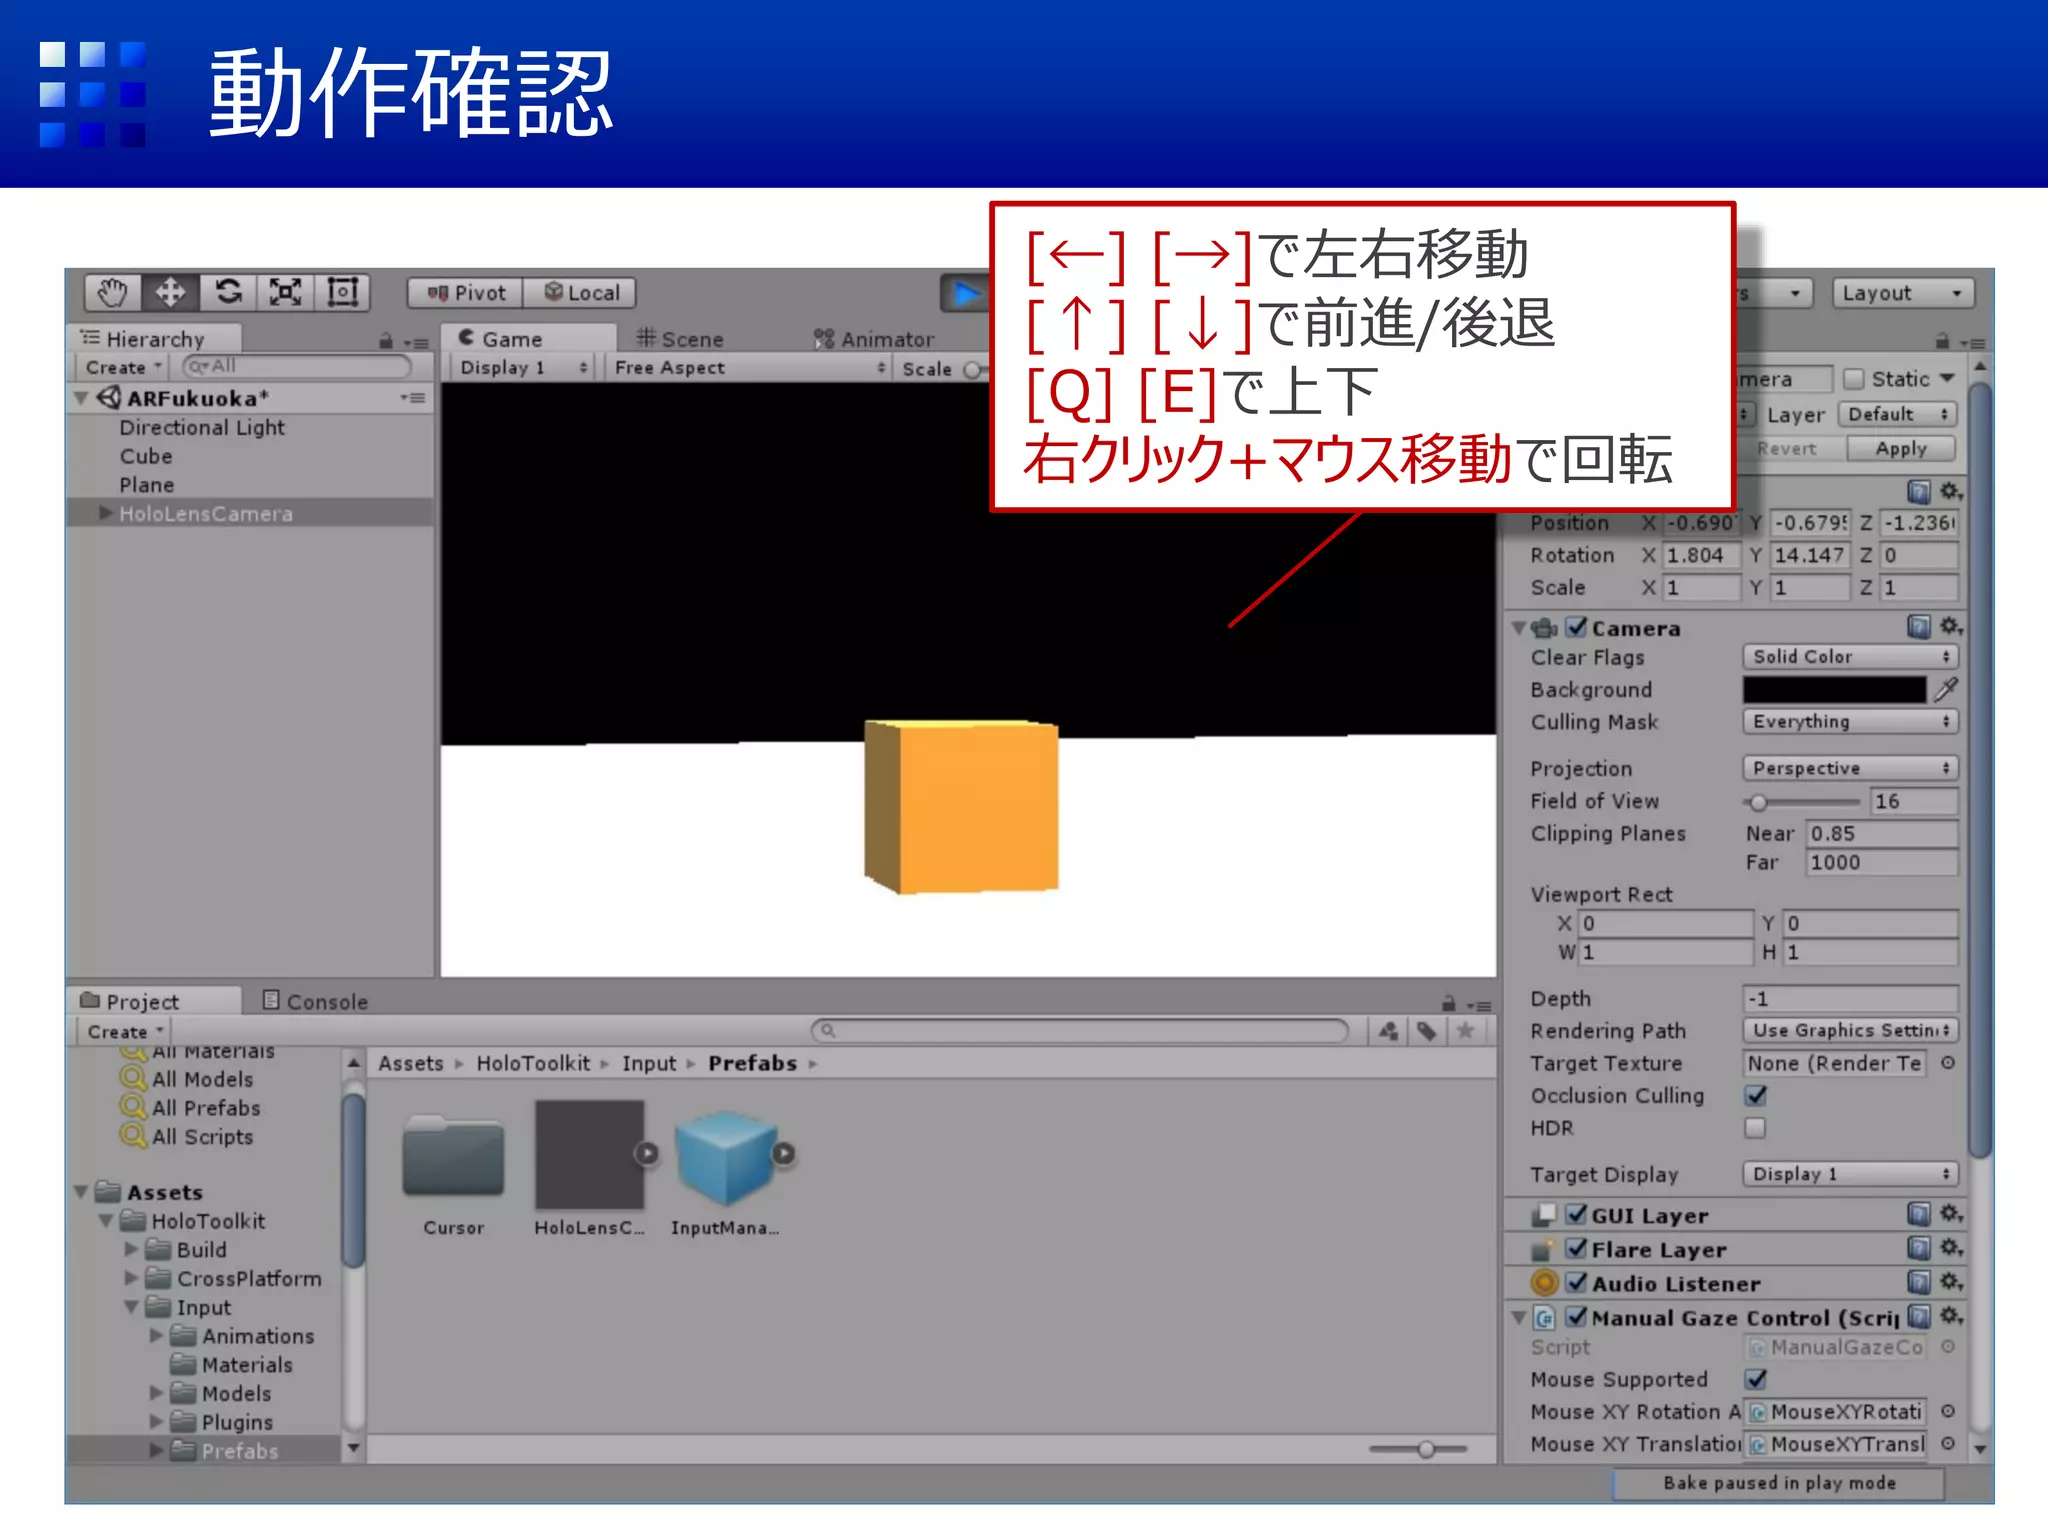Select the Move tool
Screen dimensions: 2048x1536
pyautogui.click(x=170, y=292)
